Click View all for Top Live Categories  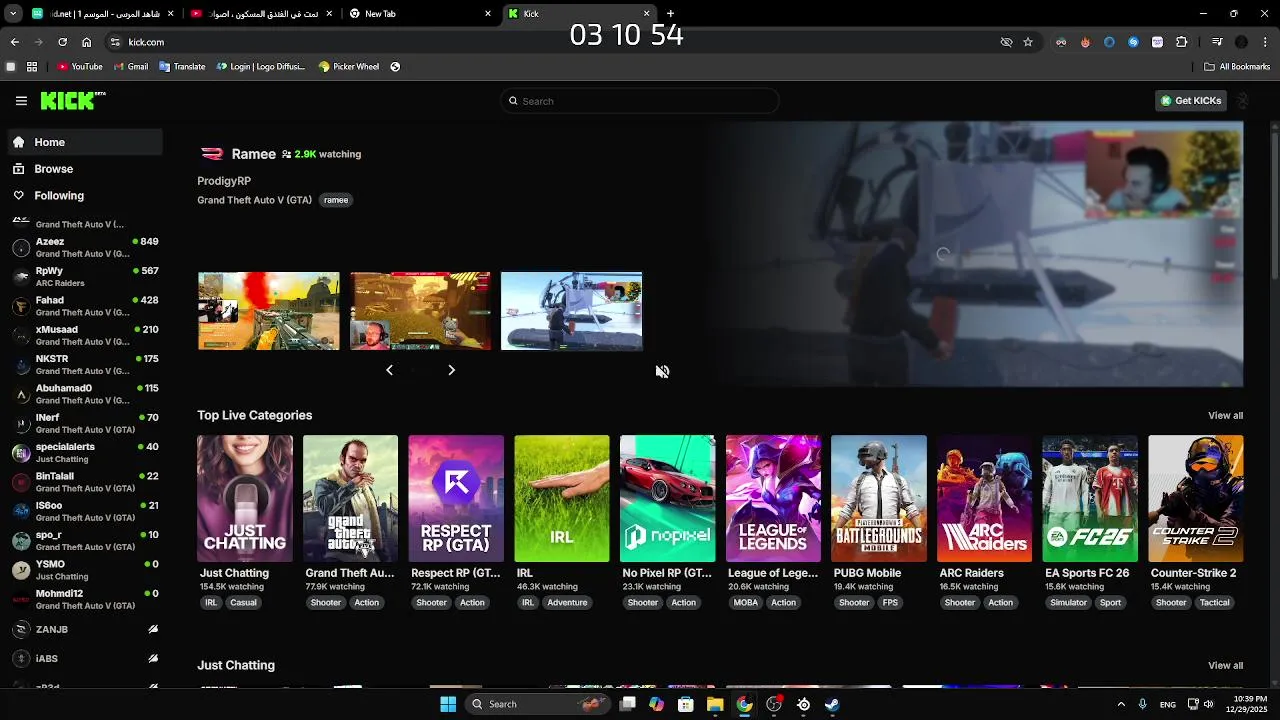(x=1225, y=416)
